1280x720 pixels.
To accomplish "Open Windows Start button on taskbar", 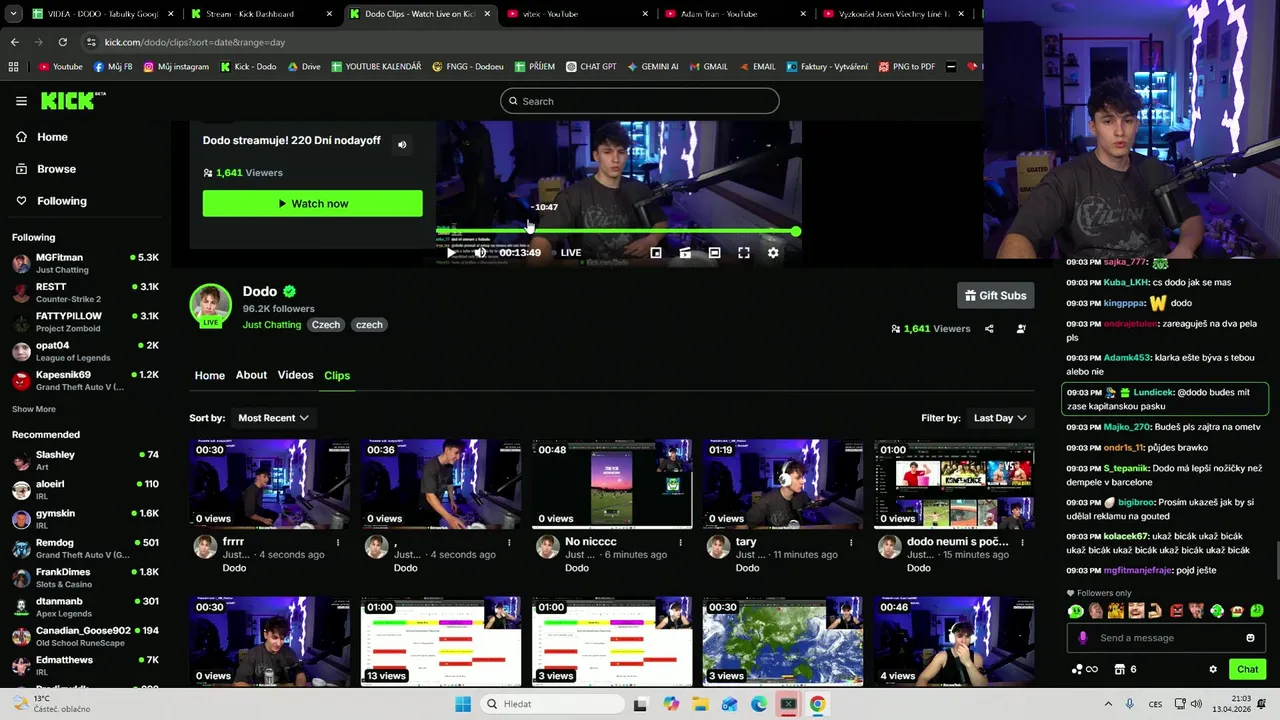I will click(462, 704).
